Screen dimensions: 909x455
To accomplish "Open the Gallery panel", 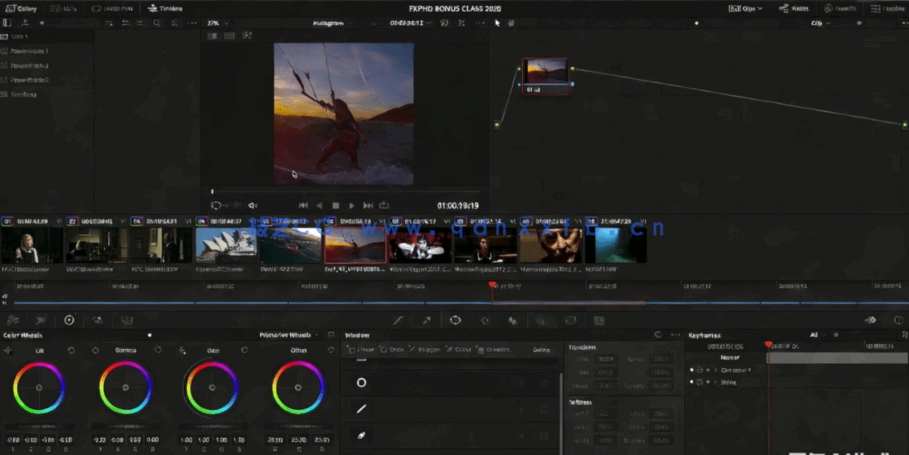I will click(21, 8).
